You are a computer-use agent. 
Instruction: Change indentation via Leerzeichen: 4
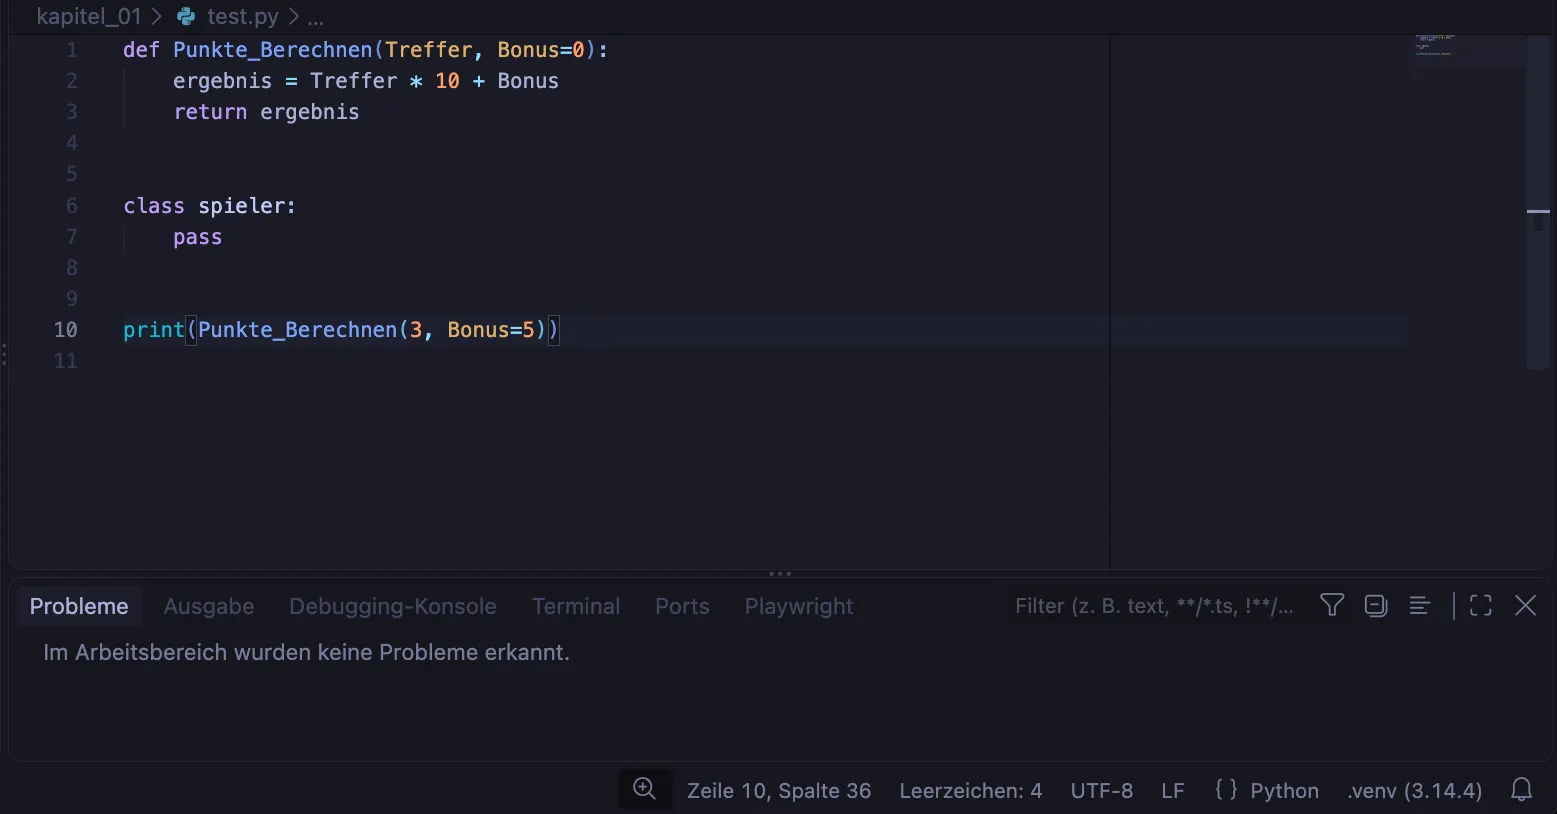(971, 791)
